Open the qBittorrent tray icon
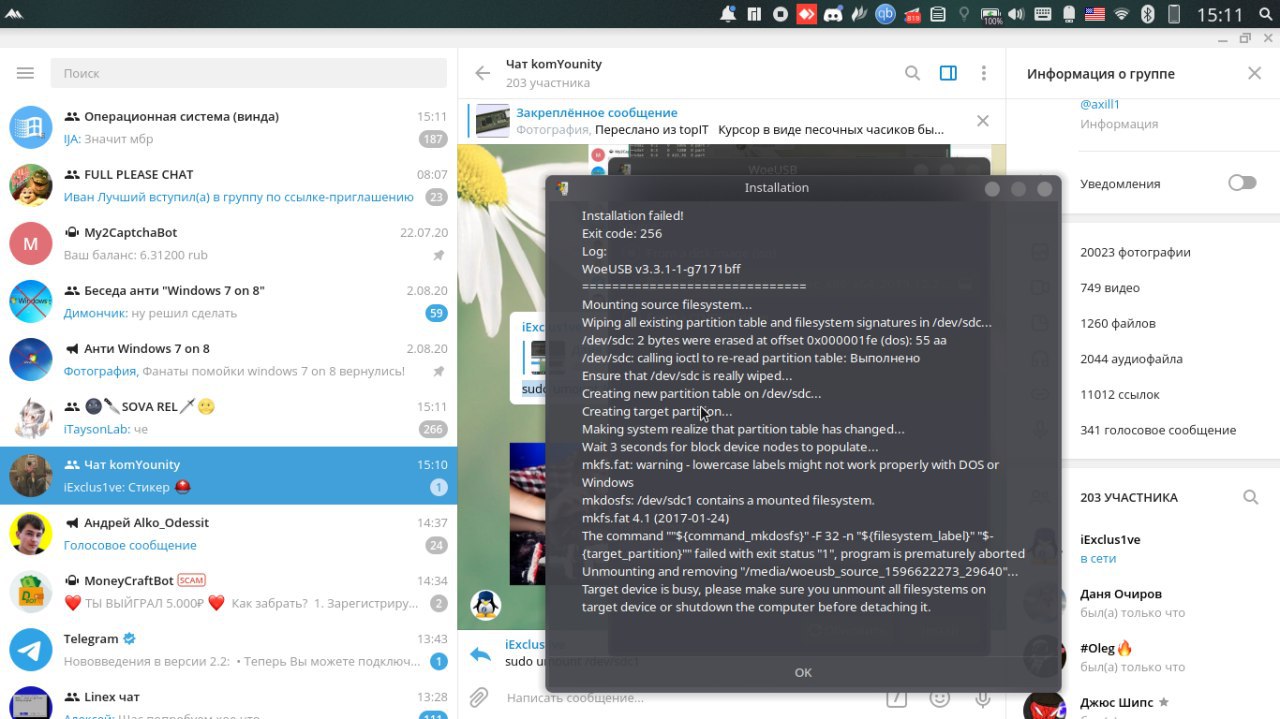The height and width of the screenshot is (719, 1280). click(x=885, y=14)
